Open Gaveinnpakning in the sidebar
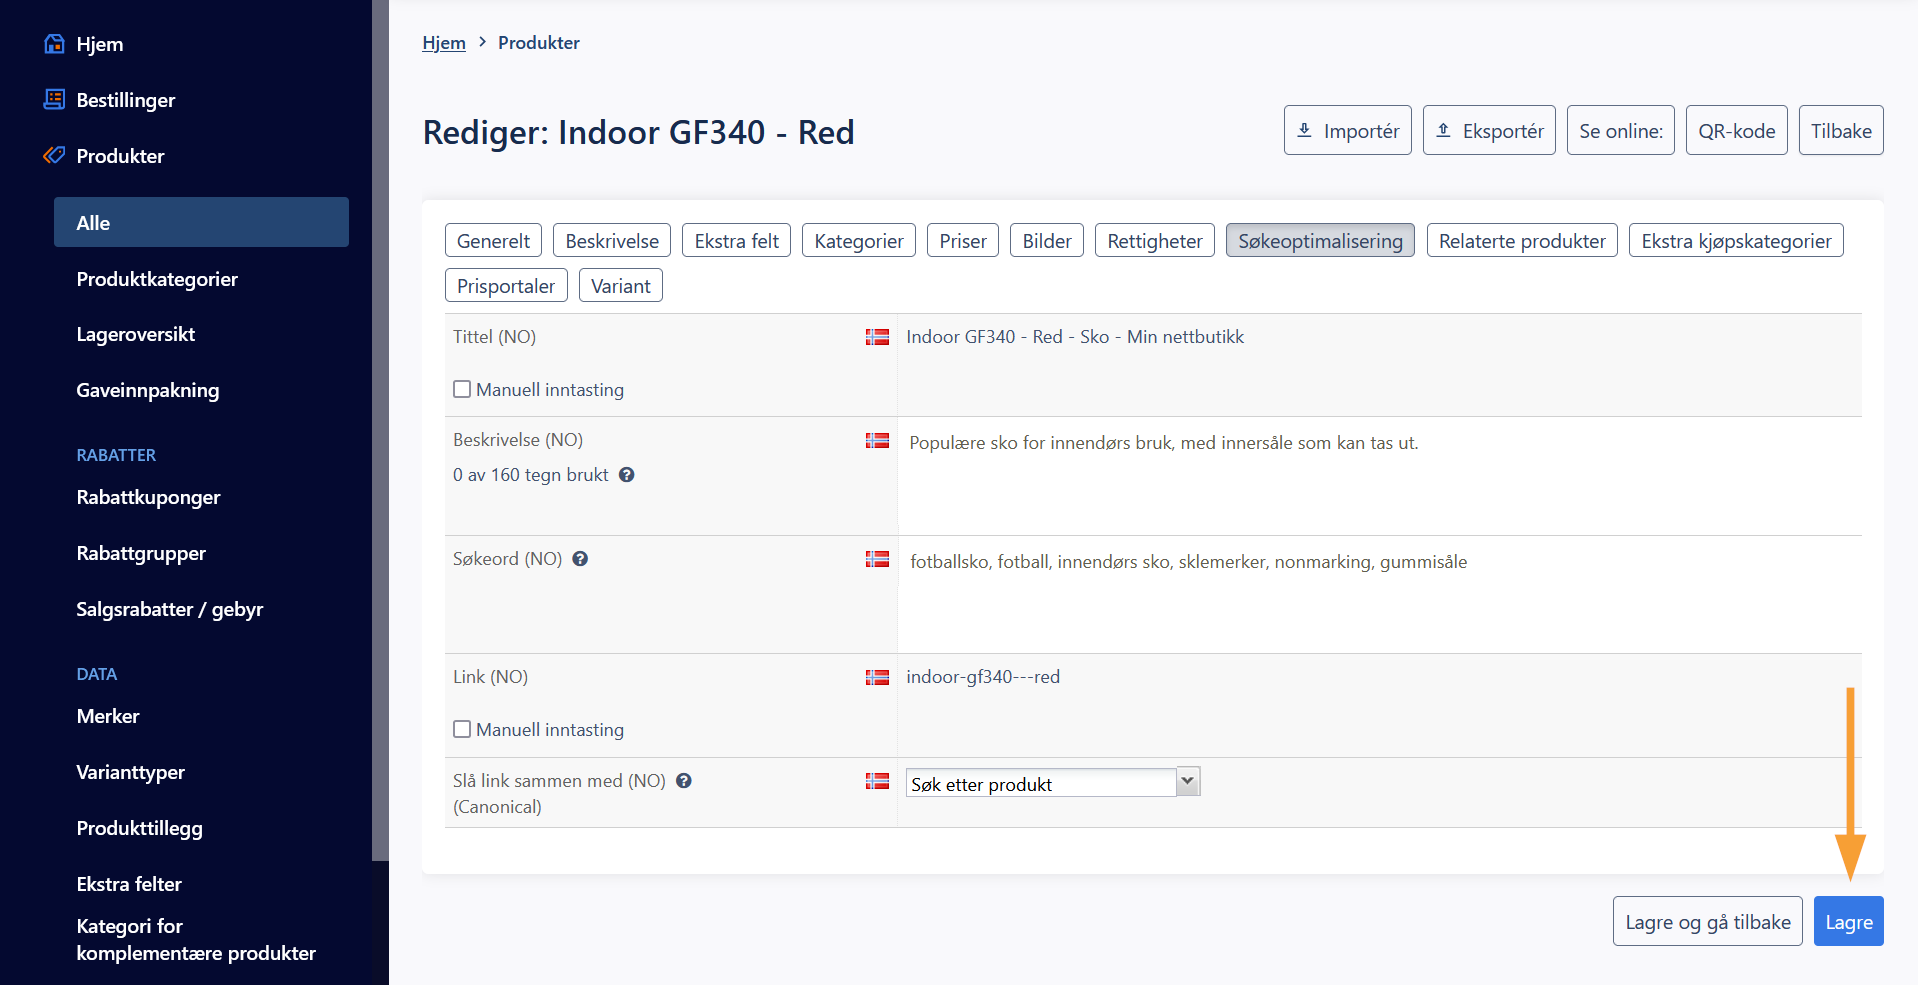The width and height of the screenshot is (1918, 985). 148,390
